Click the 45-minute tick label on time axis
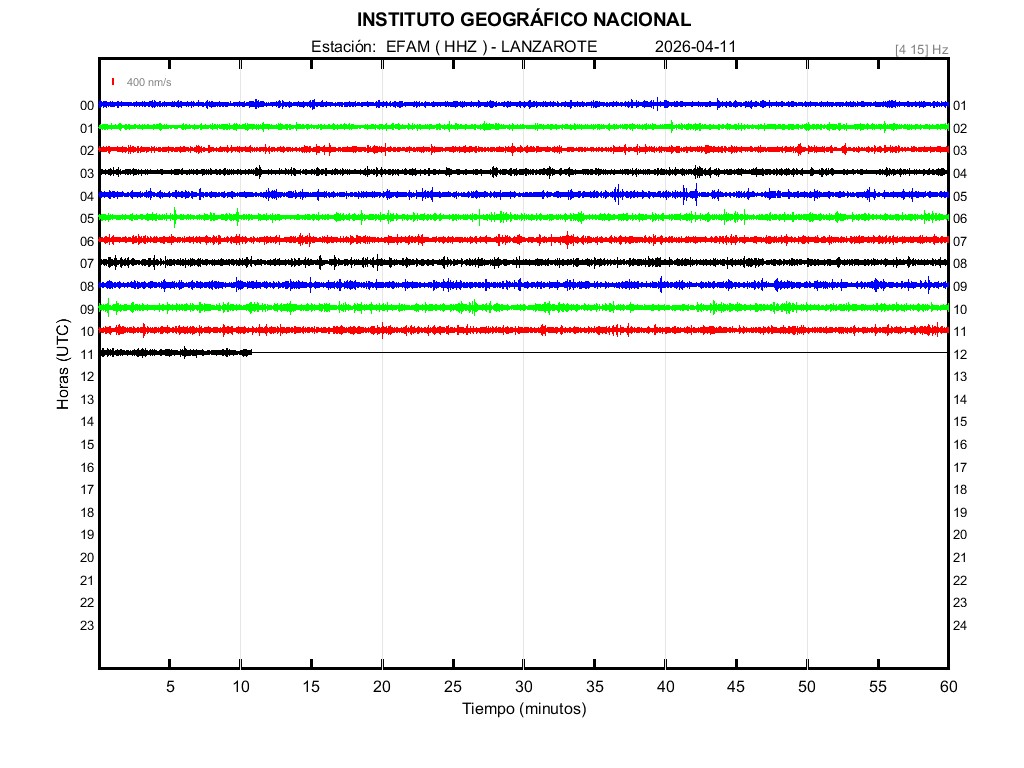 pos(735,687)
